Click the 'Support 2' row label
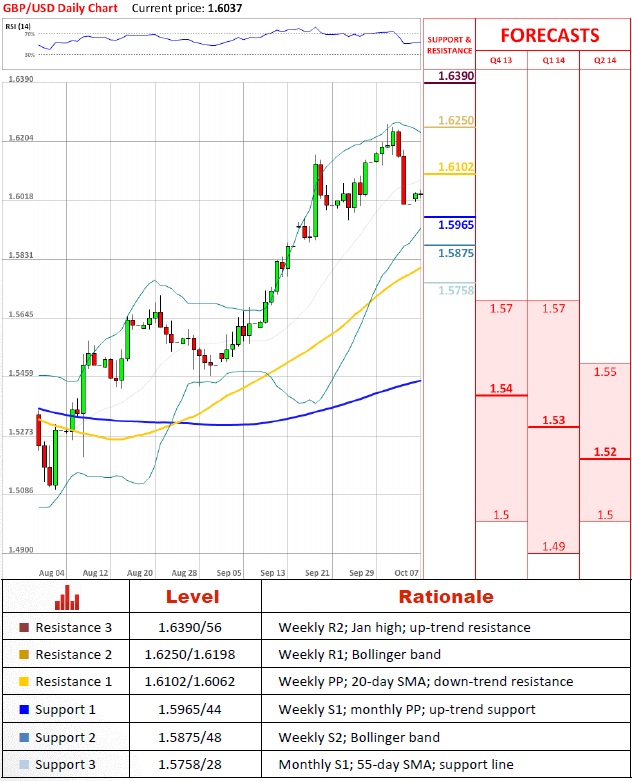632x781 pixels. click(65, 738)
